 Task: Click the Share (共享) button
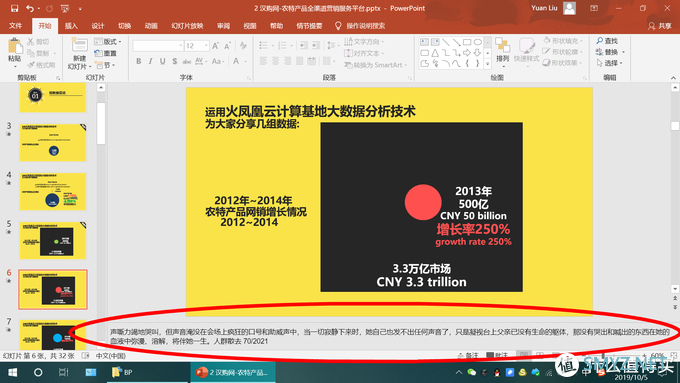(x=660, y=26)
